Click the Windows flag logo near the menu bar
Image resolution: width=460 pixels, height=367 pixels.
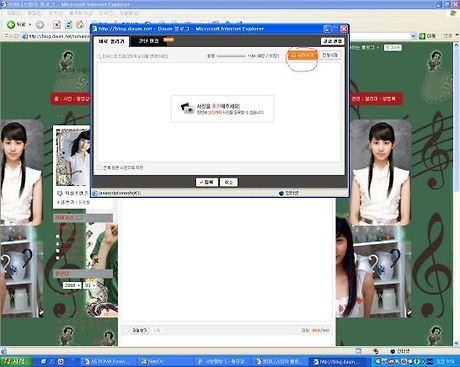pyautogui.click(x=452, y=13)
